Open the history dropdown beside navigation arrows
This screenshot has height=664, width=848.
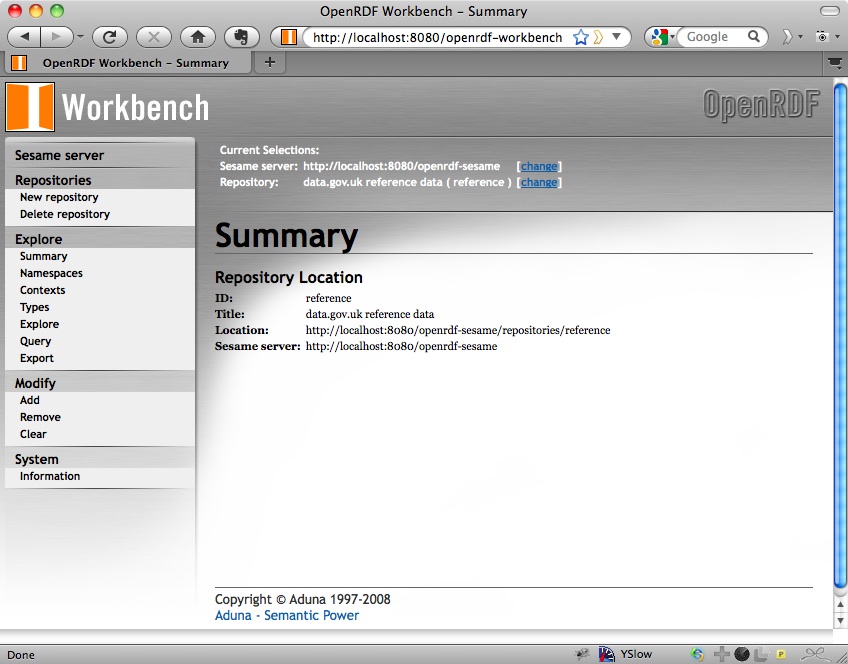(x=81, y=37)
